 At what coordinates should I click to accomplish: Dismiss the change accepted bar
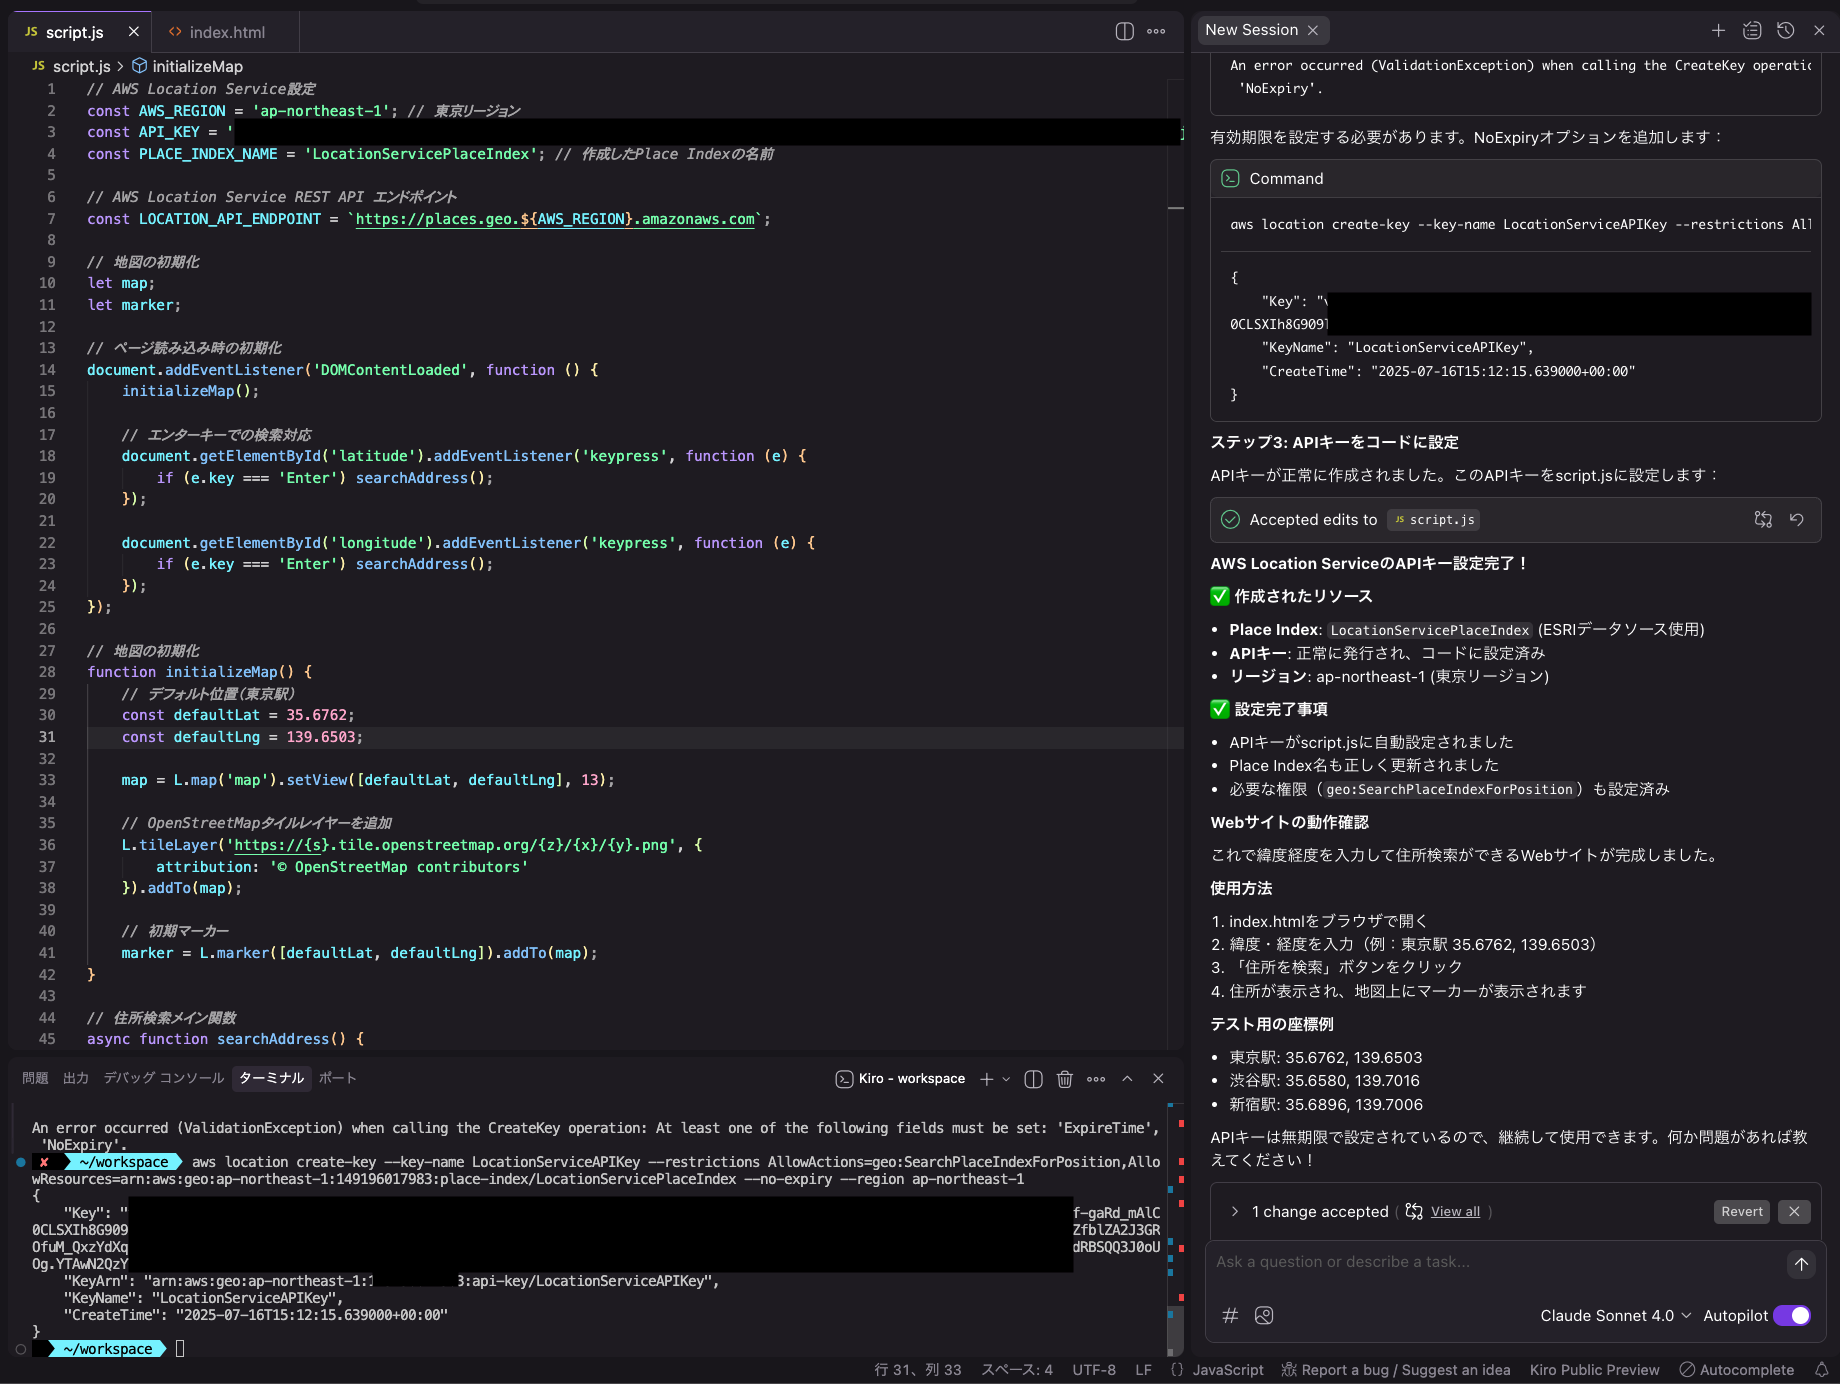(1794, 1212)
